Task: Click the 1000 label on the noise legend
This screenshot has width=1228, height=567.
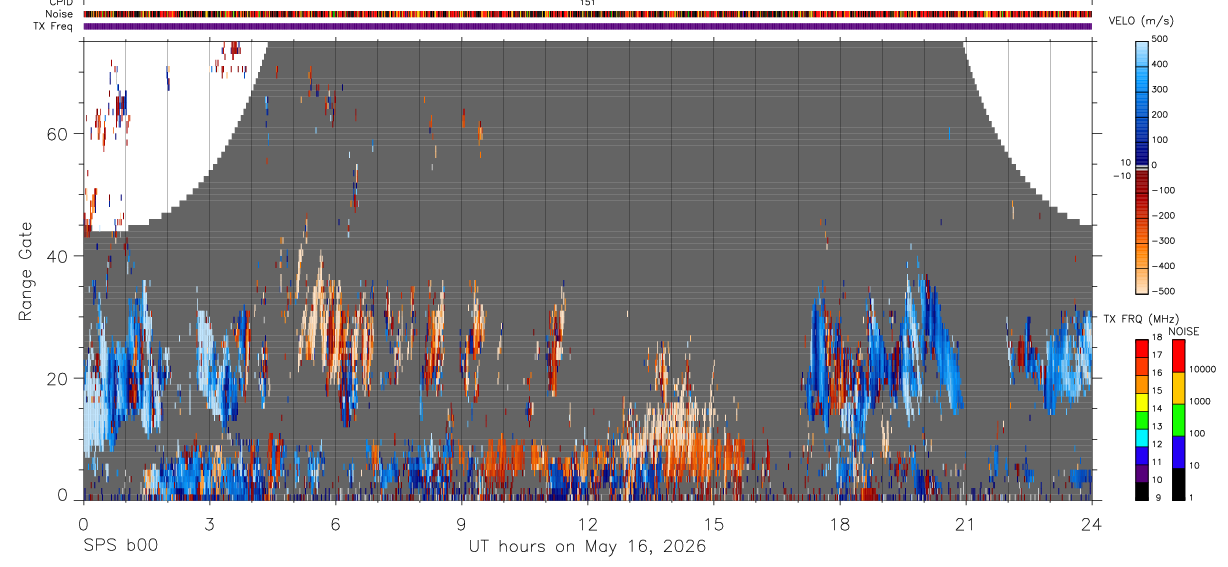Action: click(1198, 401)
